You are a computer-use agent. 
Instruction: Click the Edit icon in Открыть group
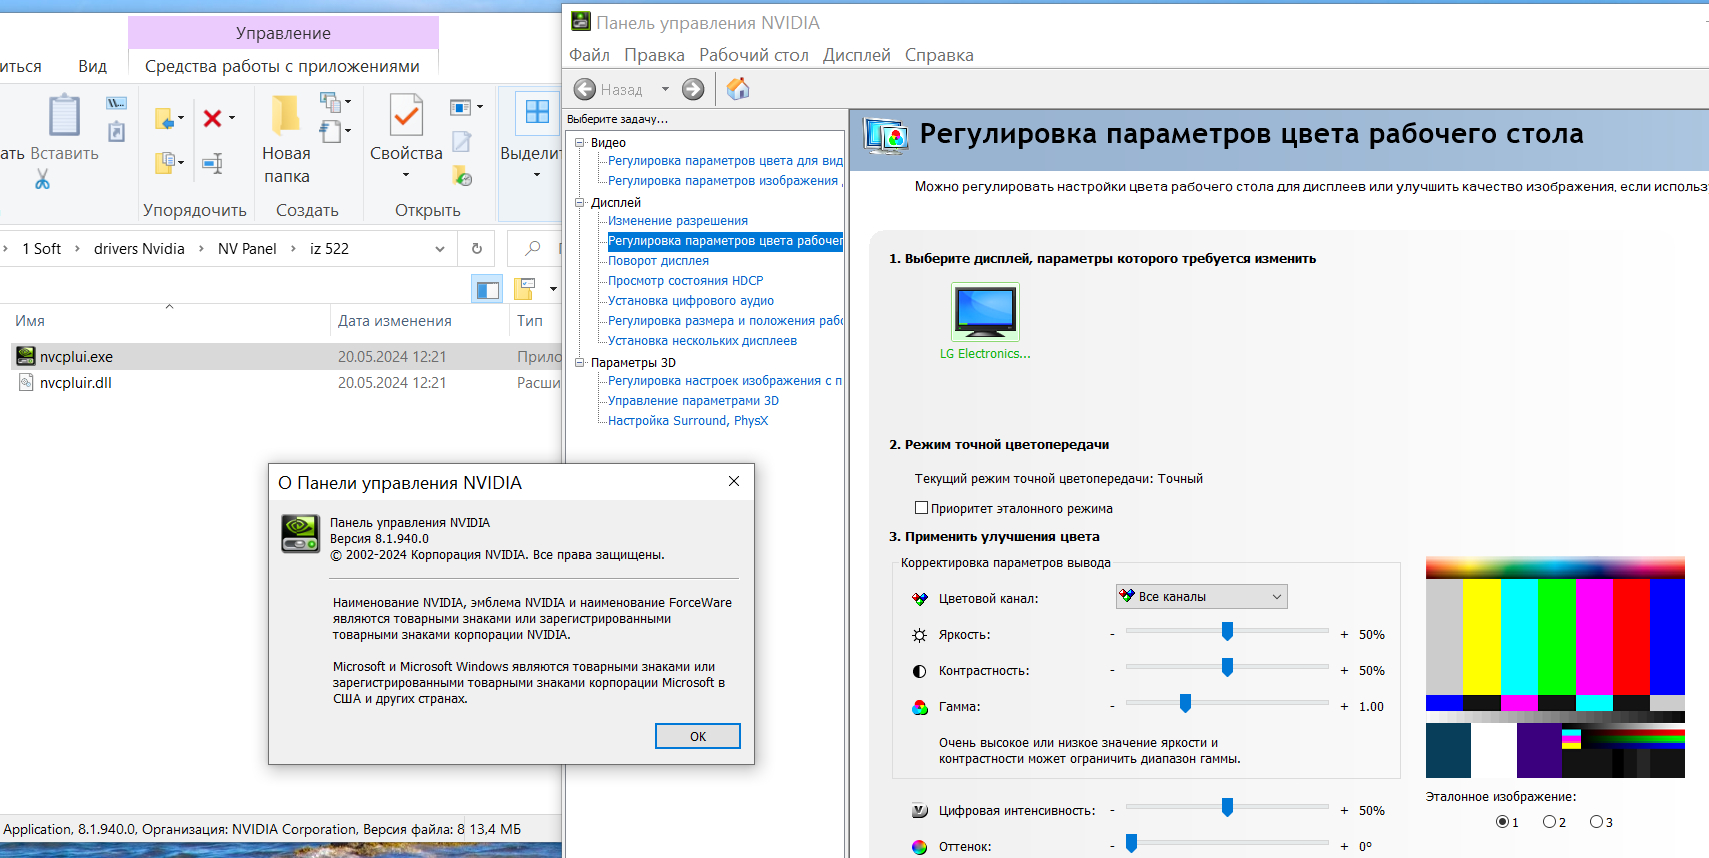coord(461,142)
